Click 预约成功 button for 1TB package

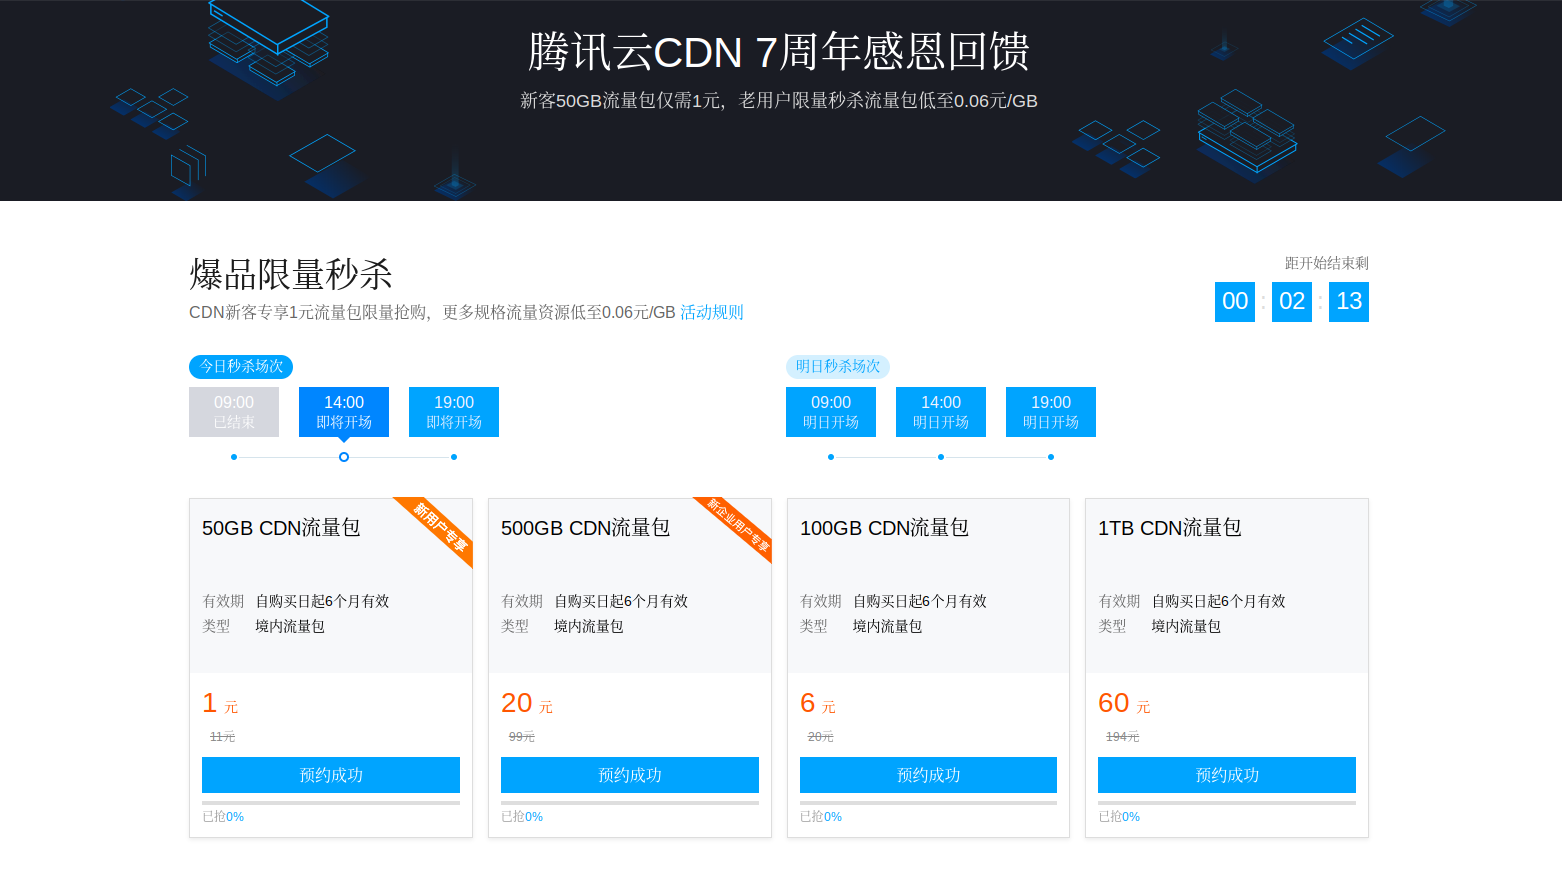click(x=1227, y=775)
